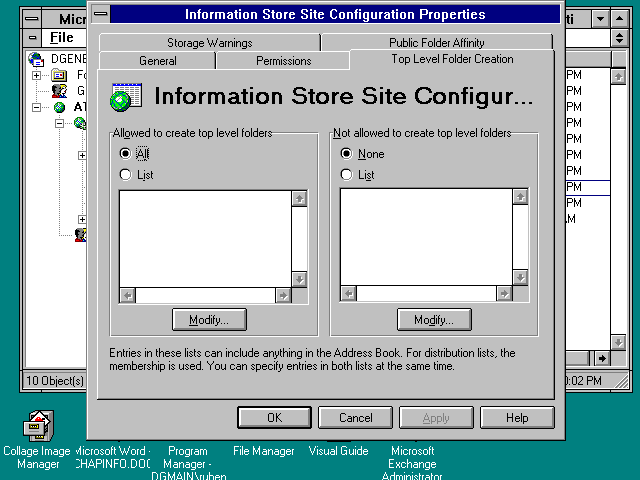640x480 pixels.
Task: Open Exchange Administrator window control menu
Action: point(32,19)
